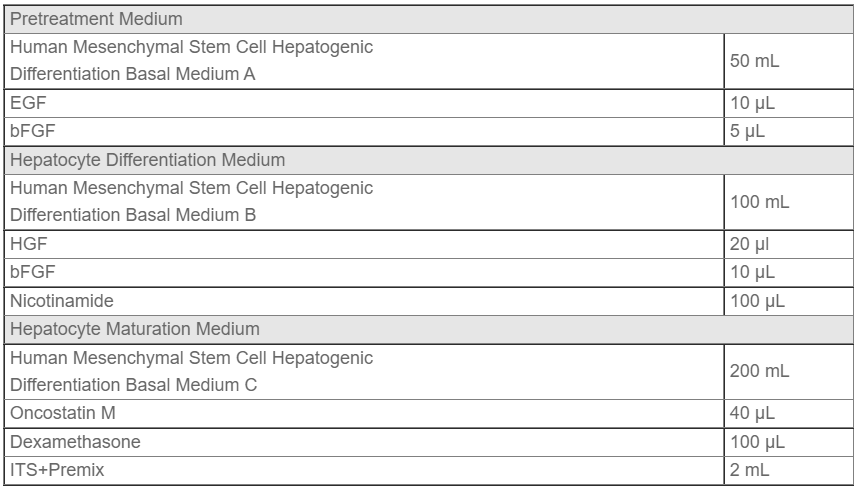The height and width of the screenshot is (489, 858).
Task: Click the 200 mL volume cell
Action: [789, 371]
